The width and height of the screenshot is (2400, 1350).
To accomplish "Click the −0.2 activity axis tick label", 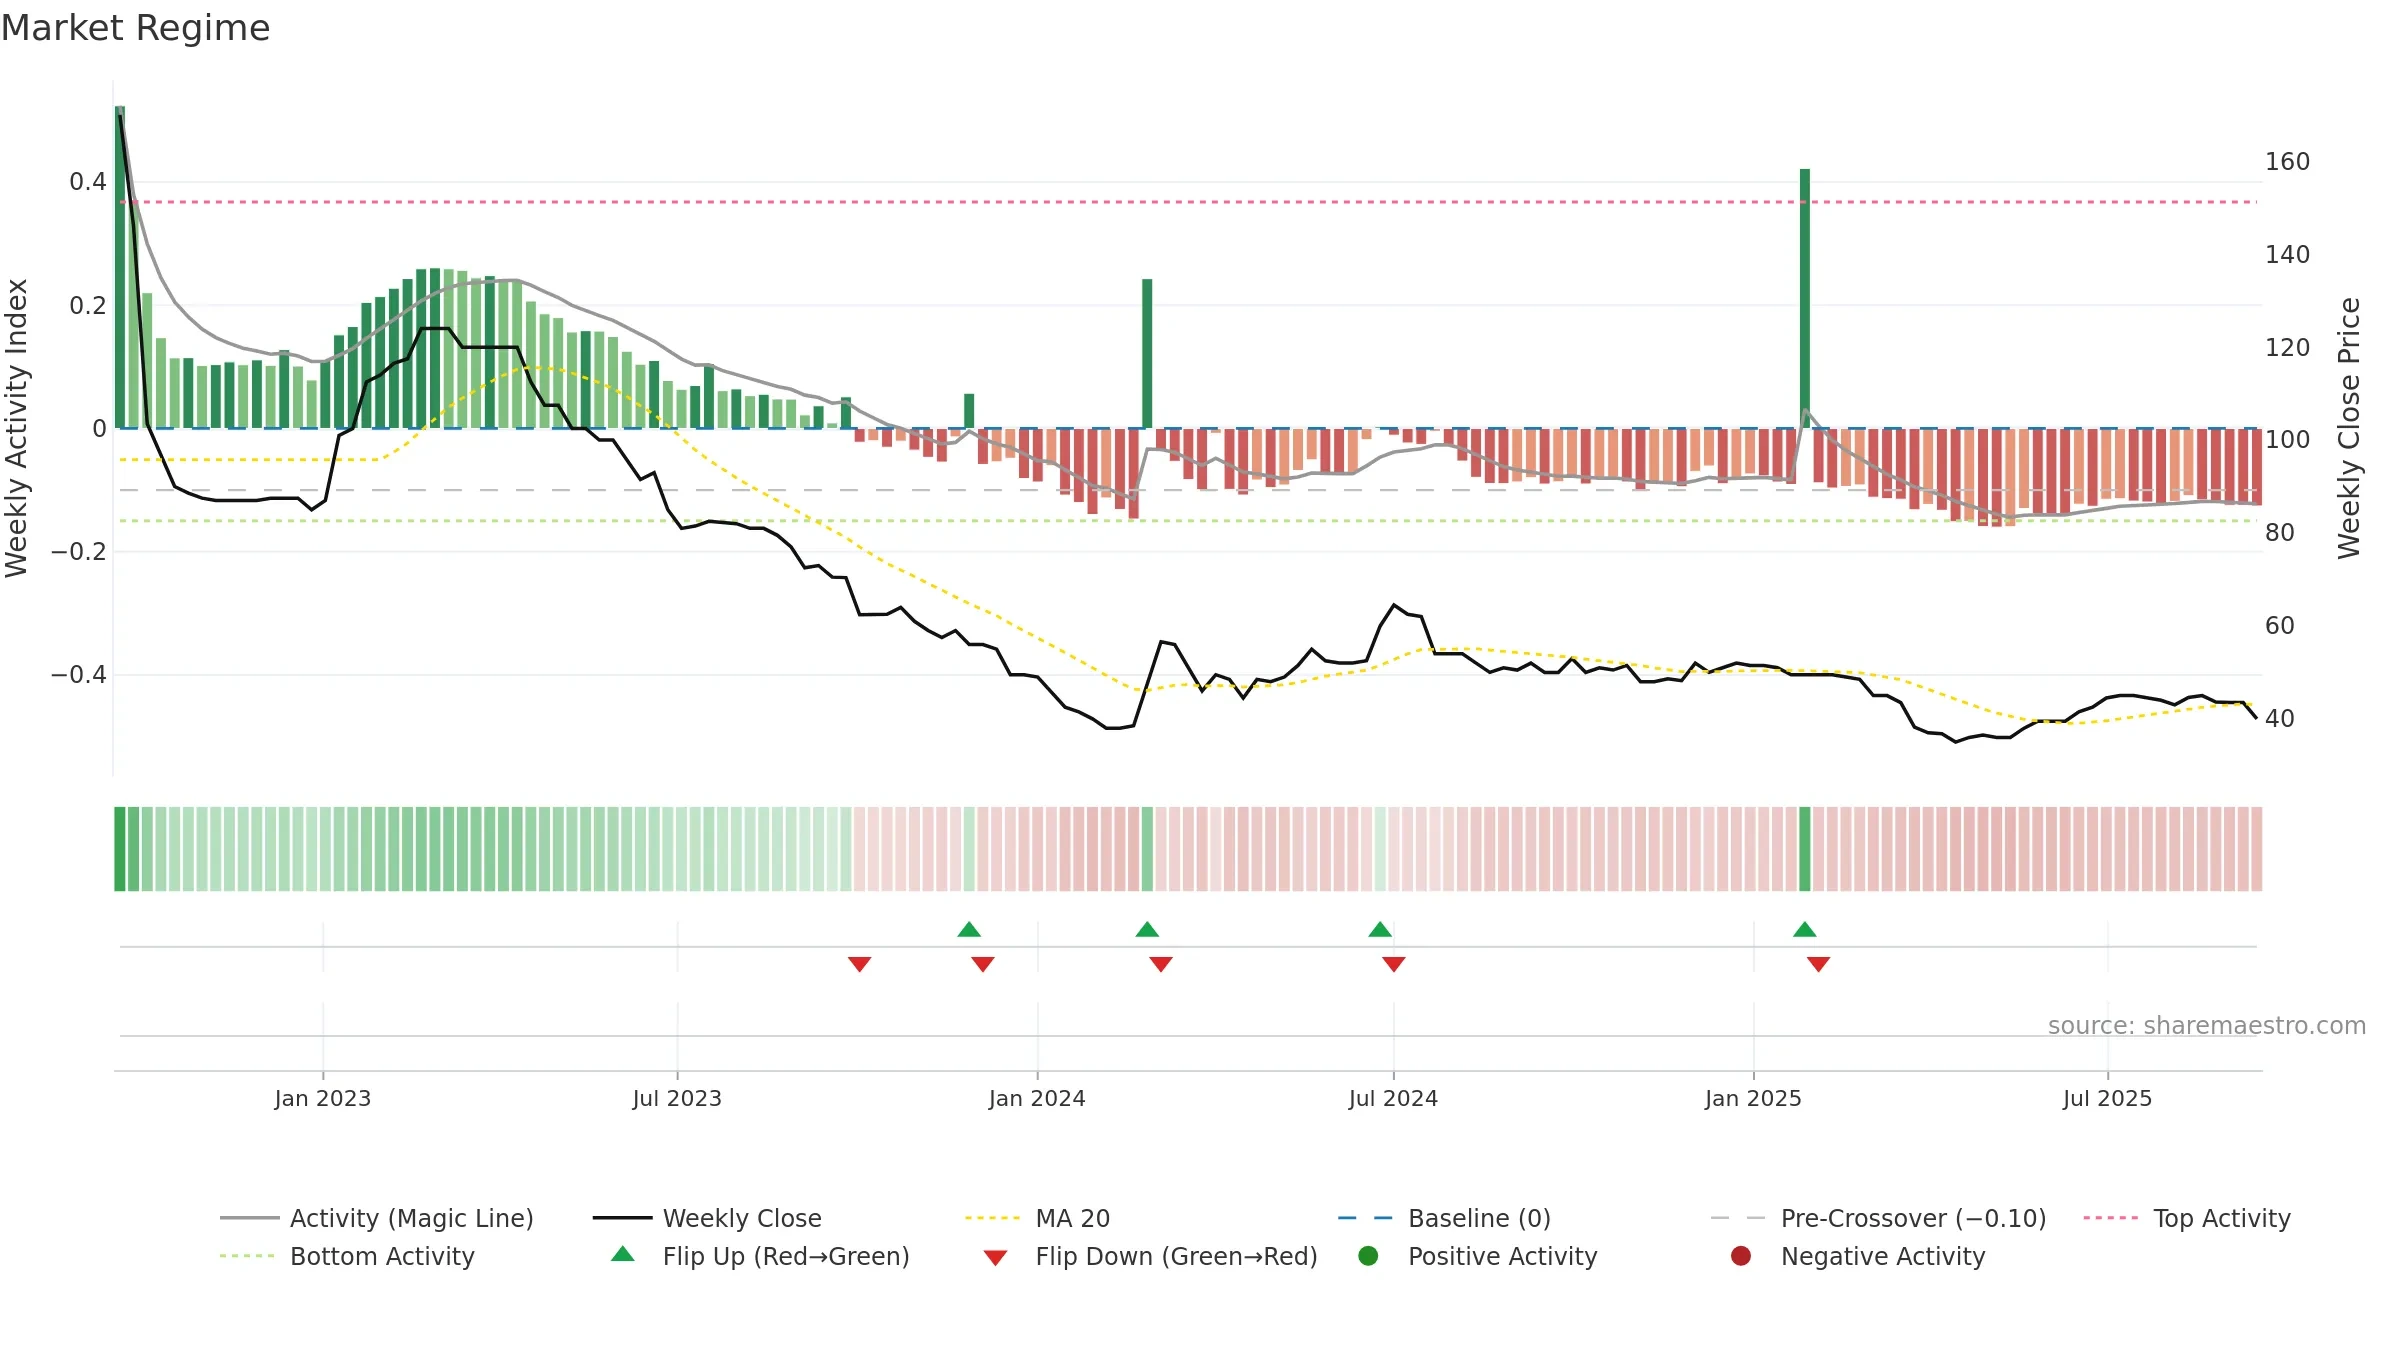I will tap(78, 552).
